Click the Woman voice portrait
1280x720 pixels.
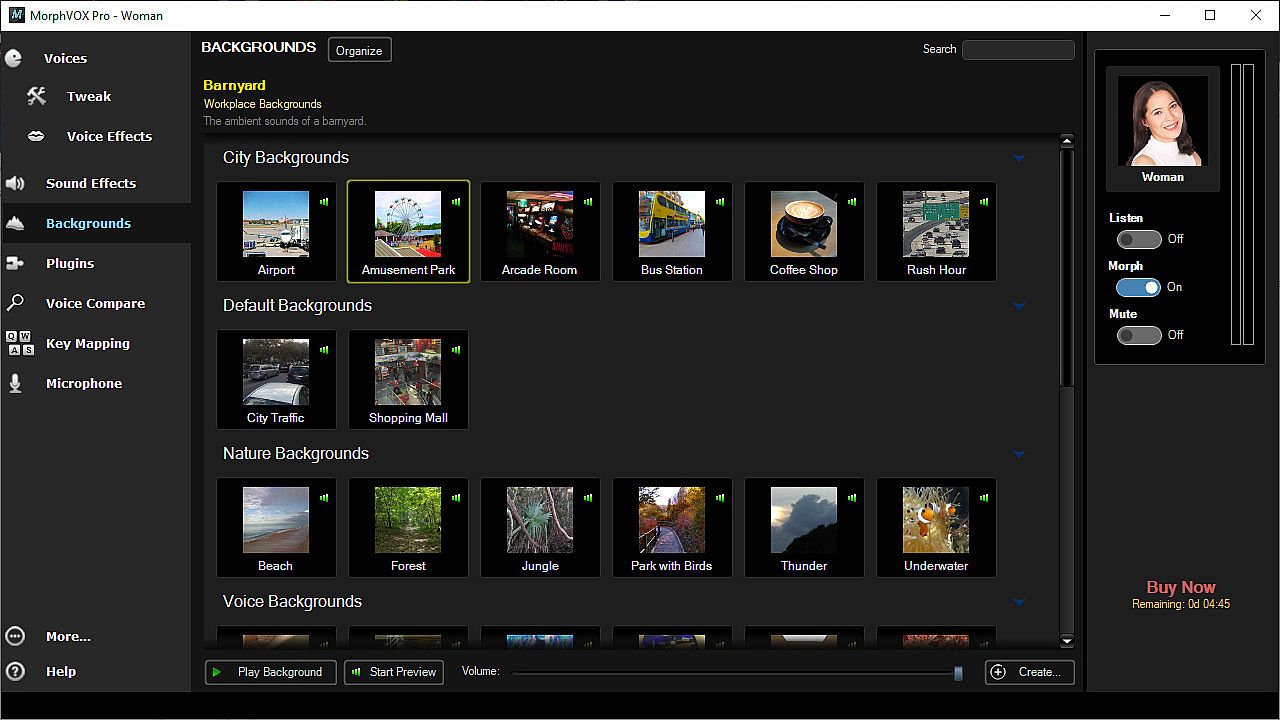click(1163, 122)
